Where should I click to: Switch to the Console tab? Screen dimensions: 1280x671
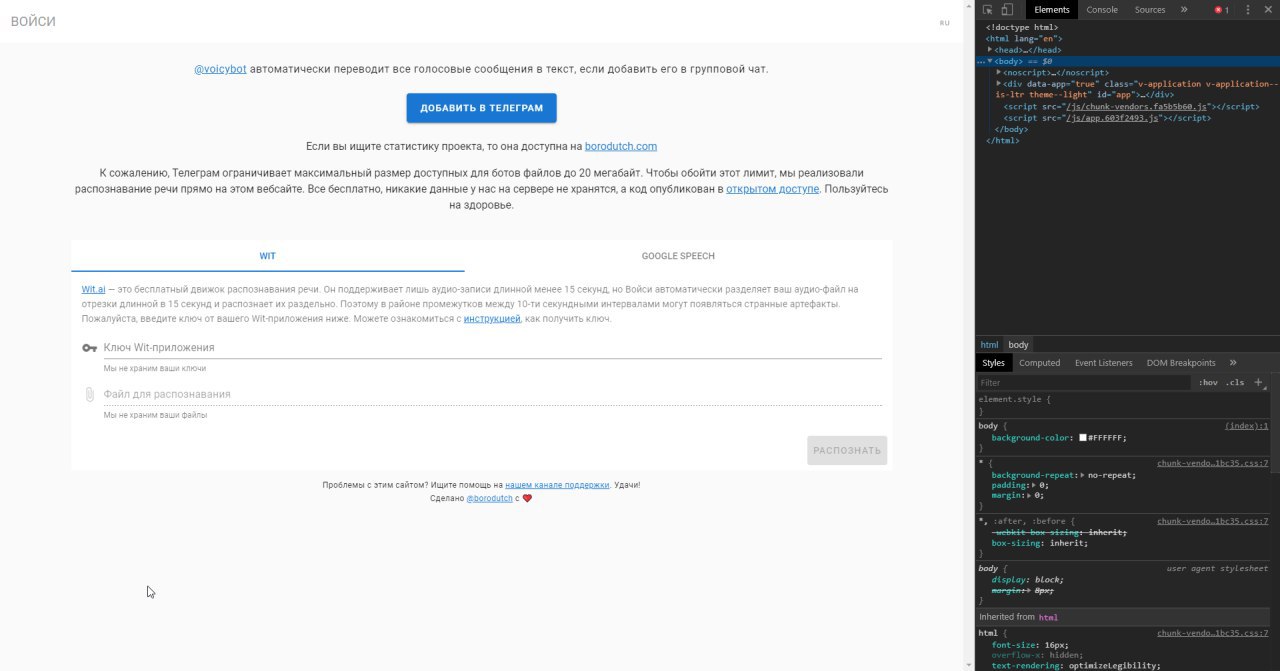pos(1102,10)
